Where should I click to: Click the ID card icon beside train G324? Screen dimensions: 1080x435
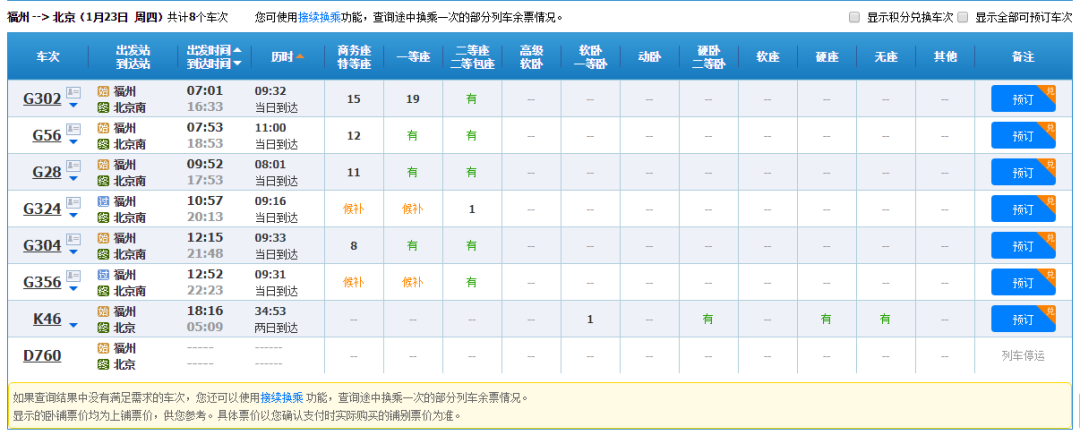73,203
